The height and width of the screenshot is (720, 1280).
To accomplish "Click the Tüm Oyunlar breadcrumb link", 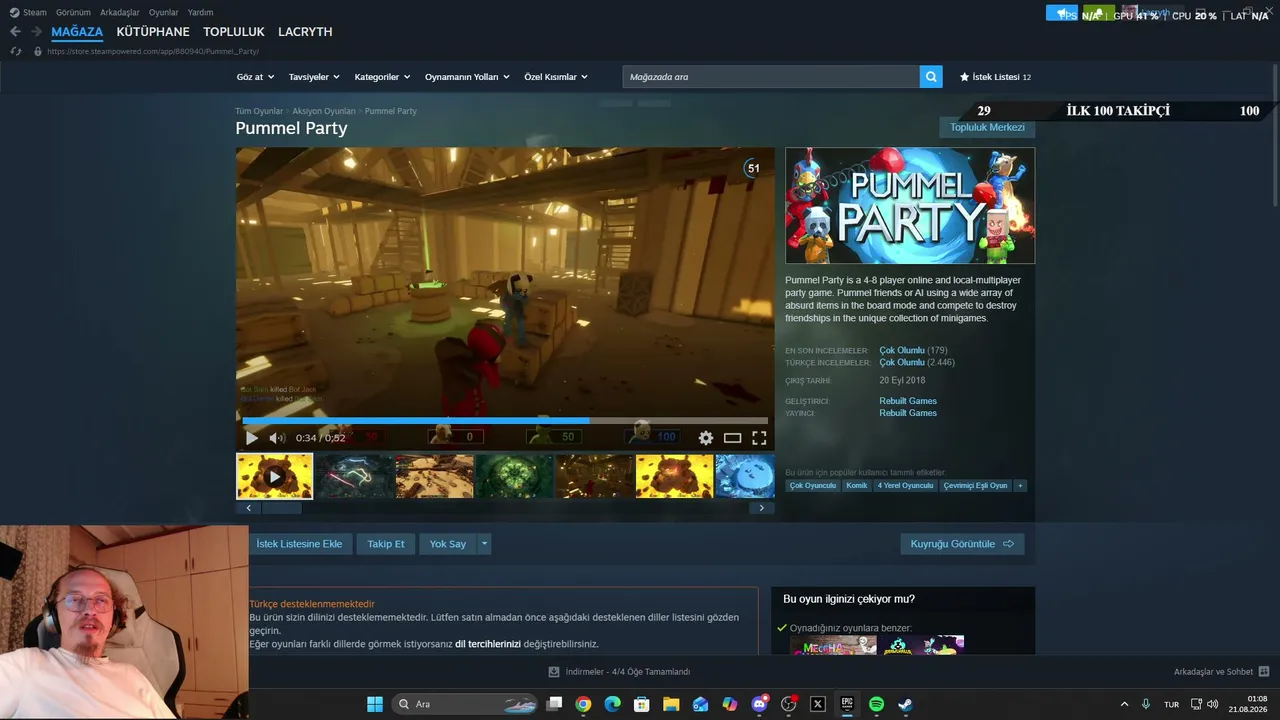I will (259, 111).
